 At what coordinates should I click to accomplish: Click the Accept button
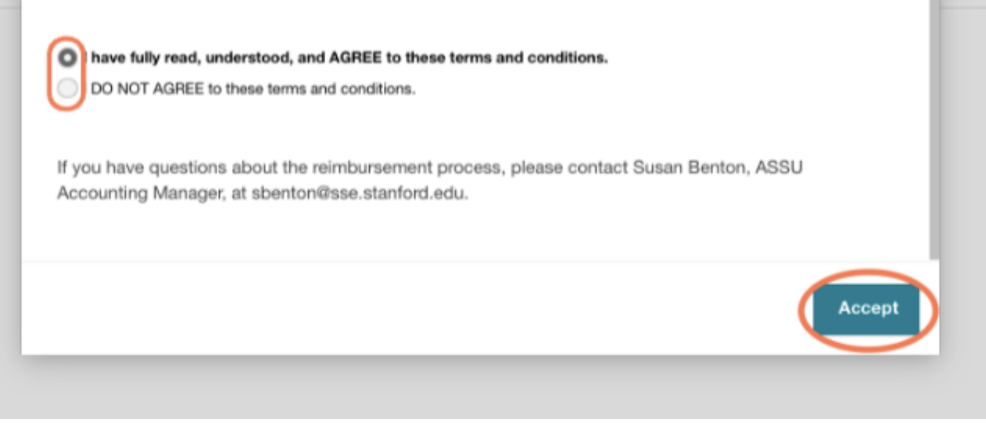(867, 308)
